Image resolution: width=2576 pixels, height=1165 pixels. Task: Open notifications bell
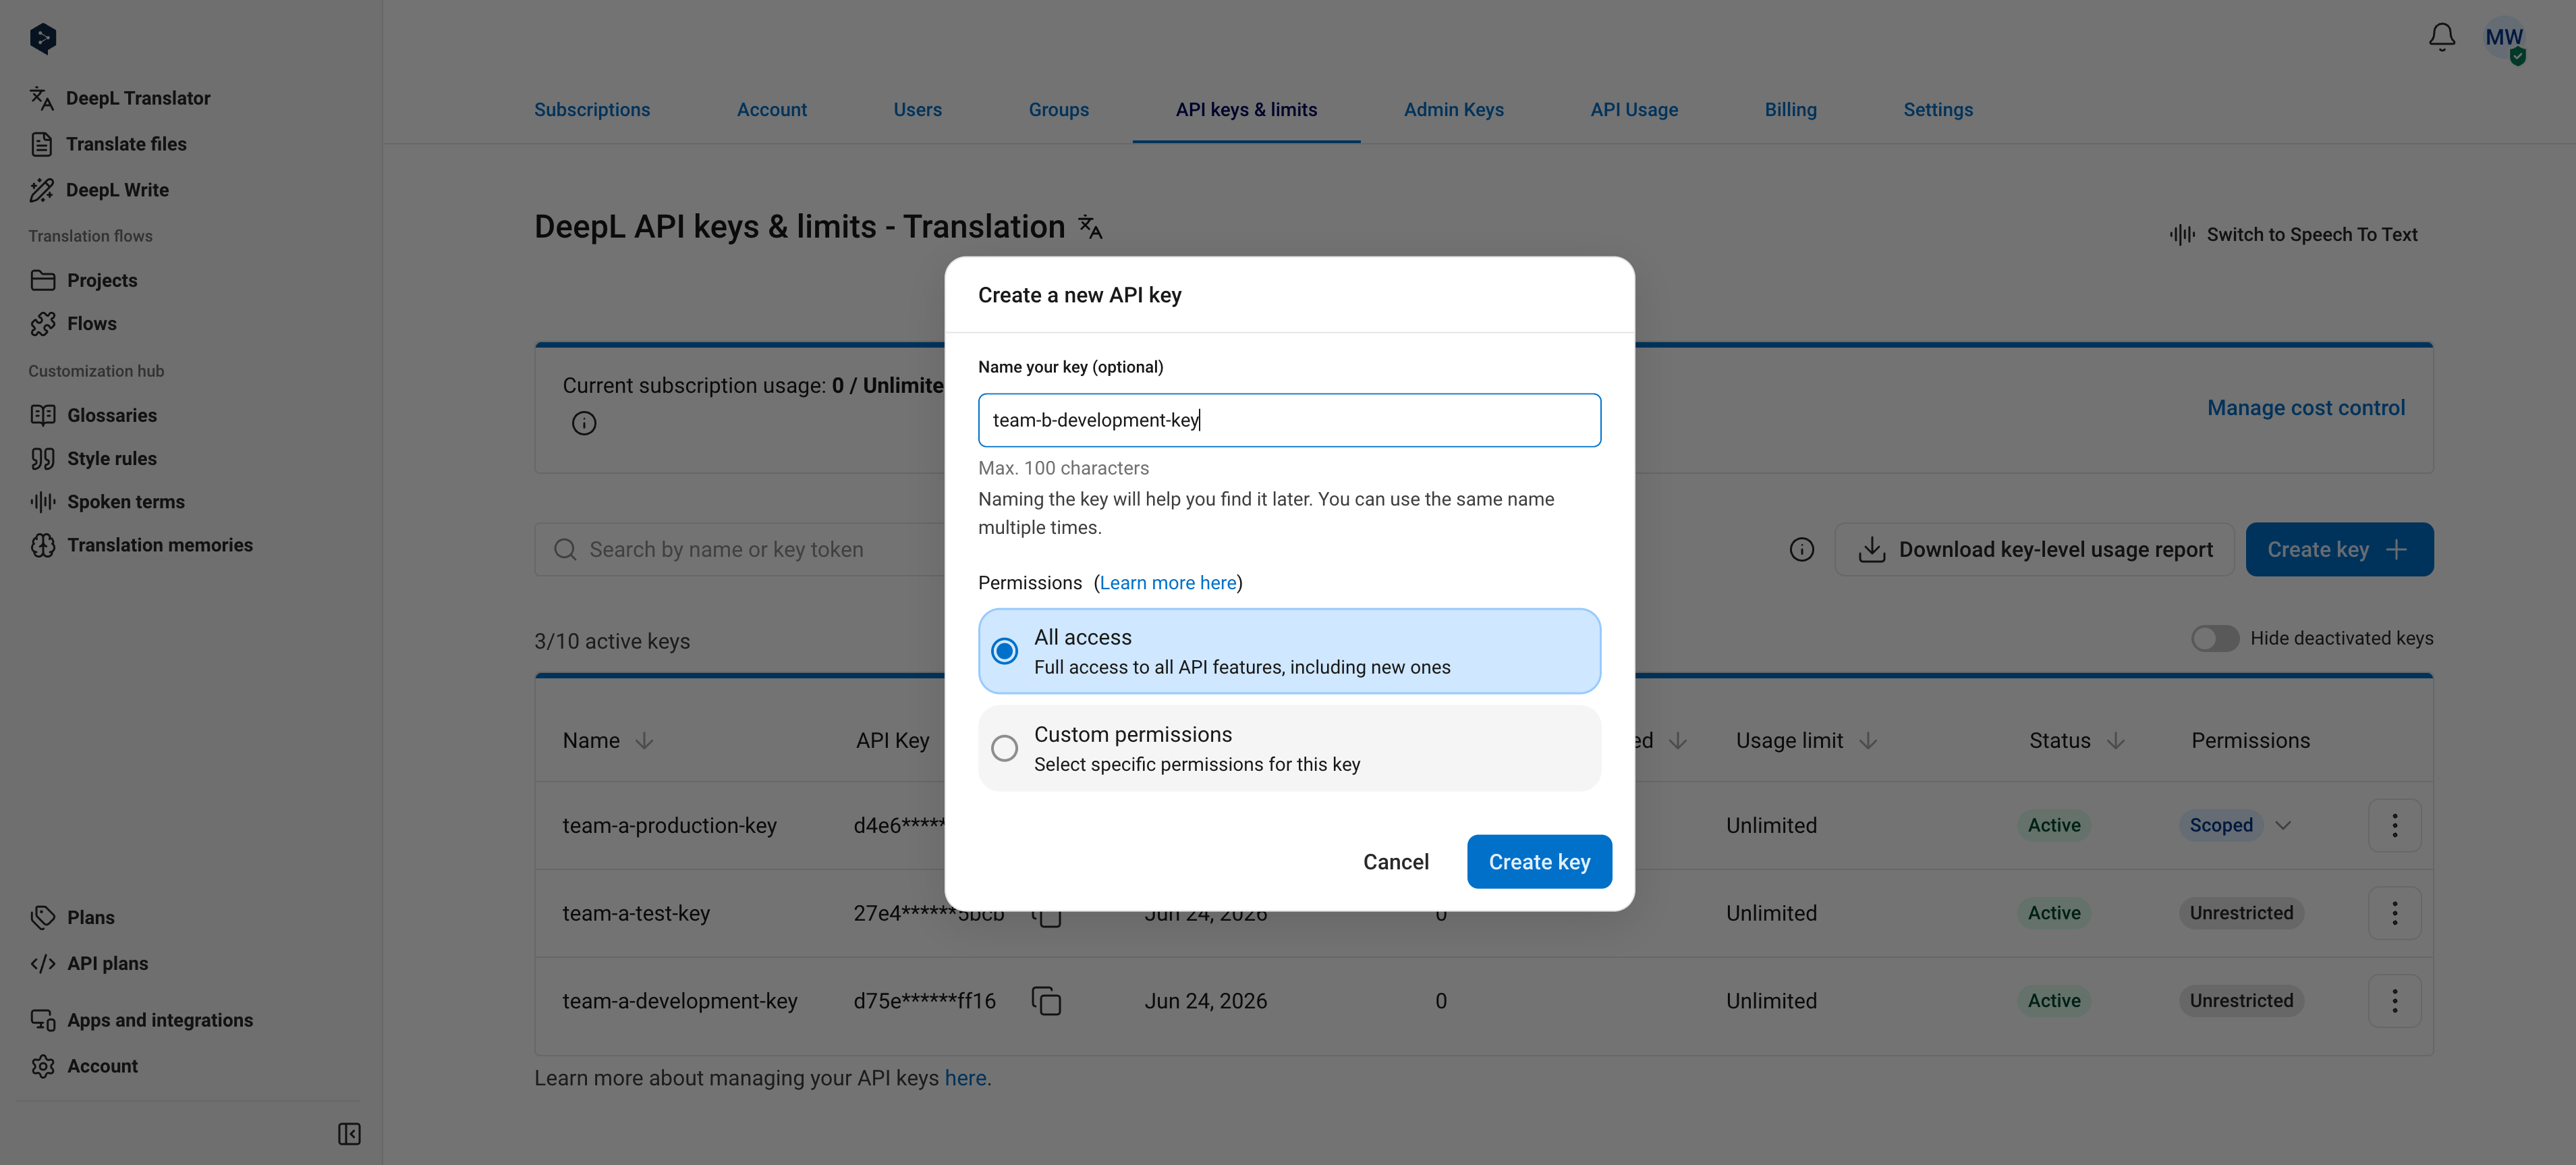[2442, 38]
